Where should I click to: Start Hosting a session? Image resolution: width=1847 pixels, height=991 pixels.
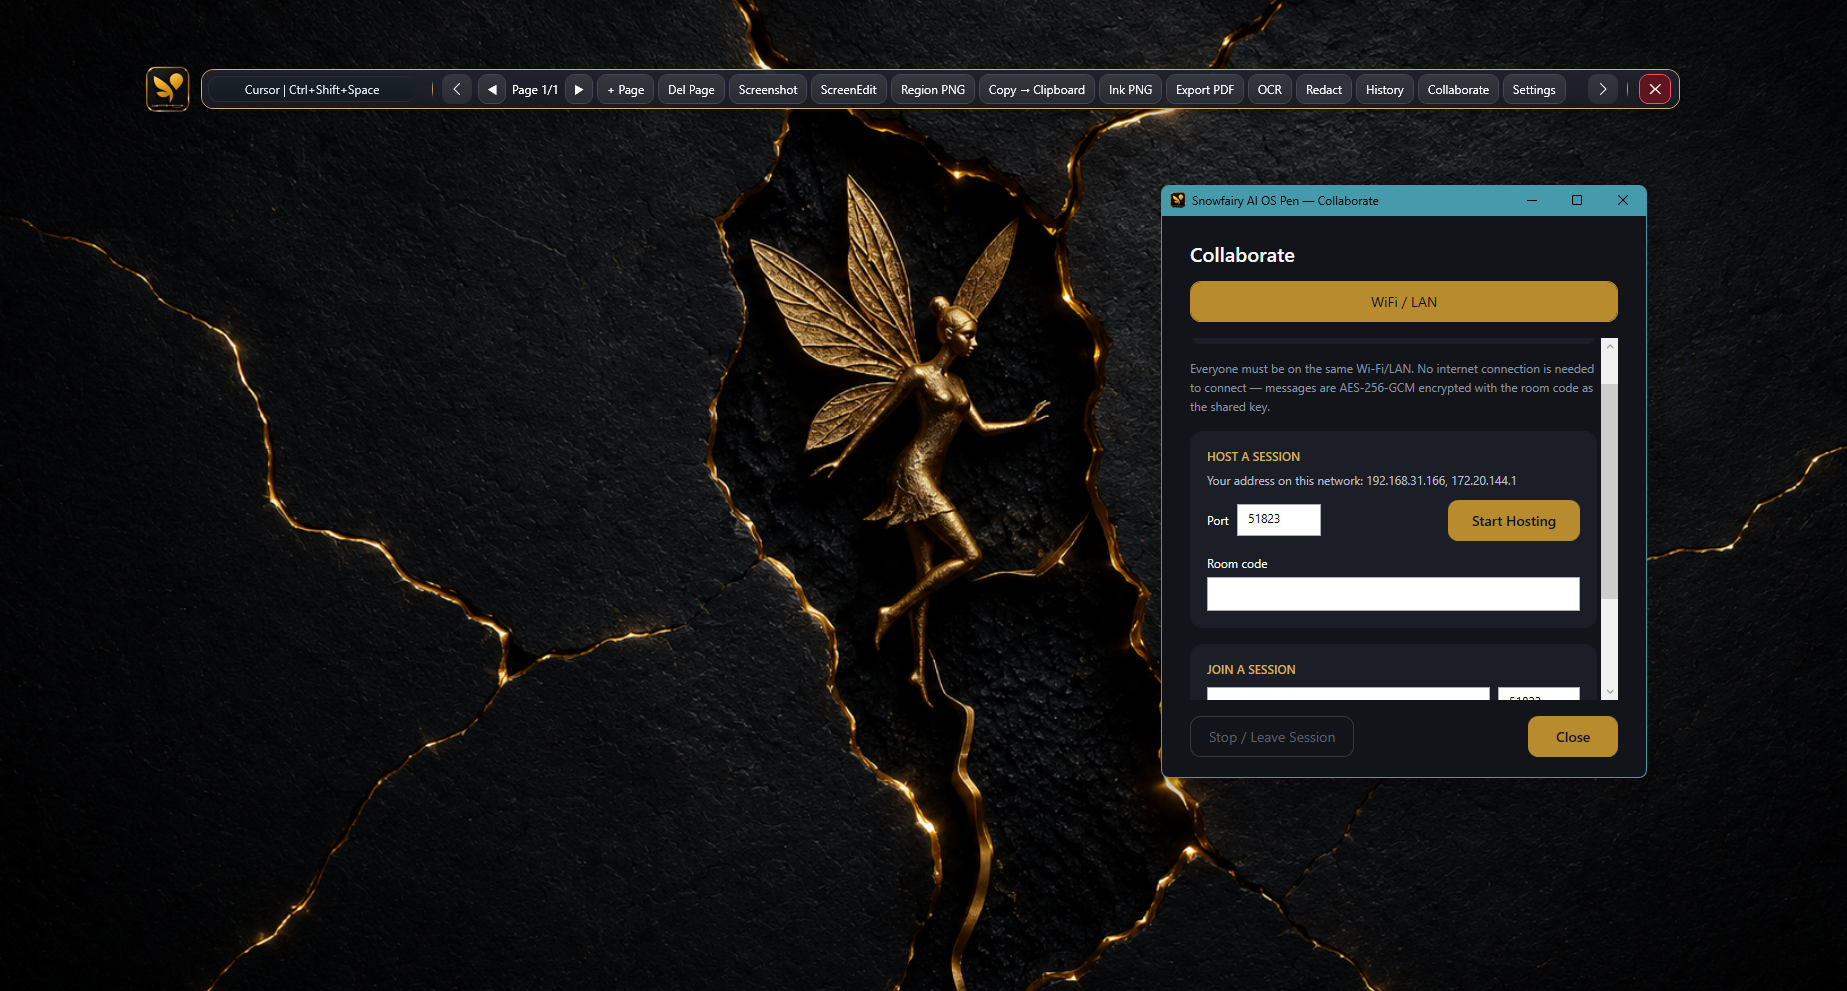click(x=1514, y=521)
